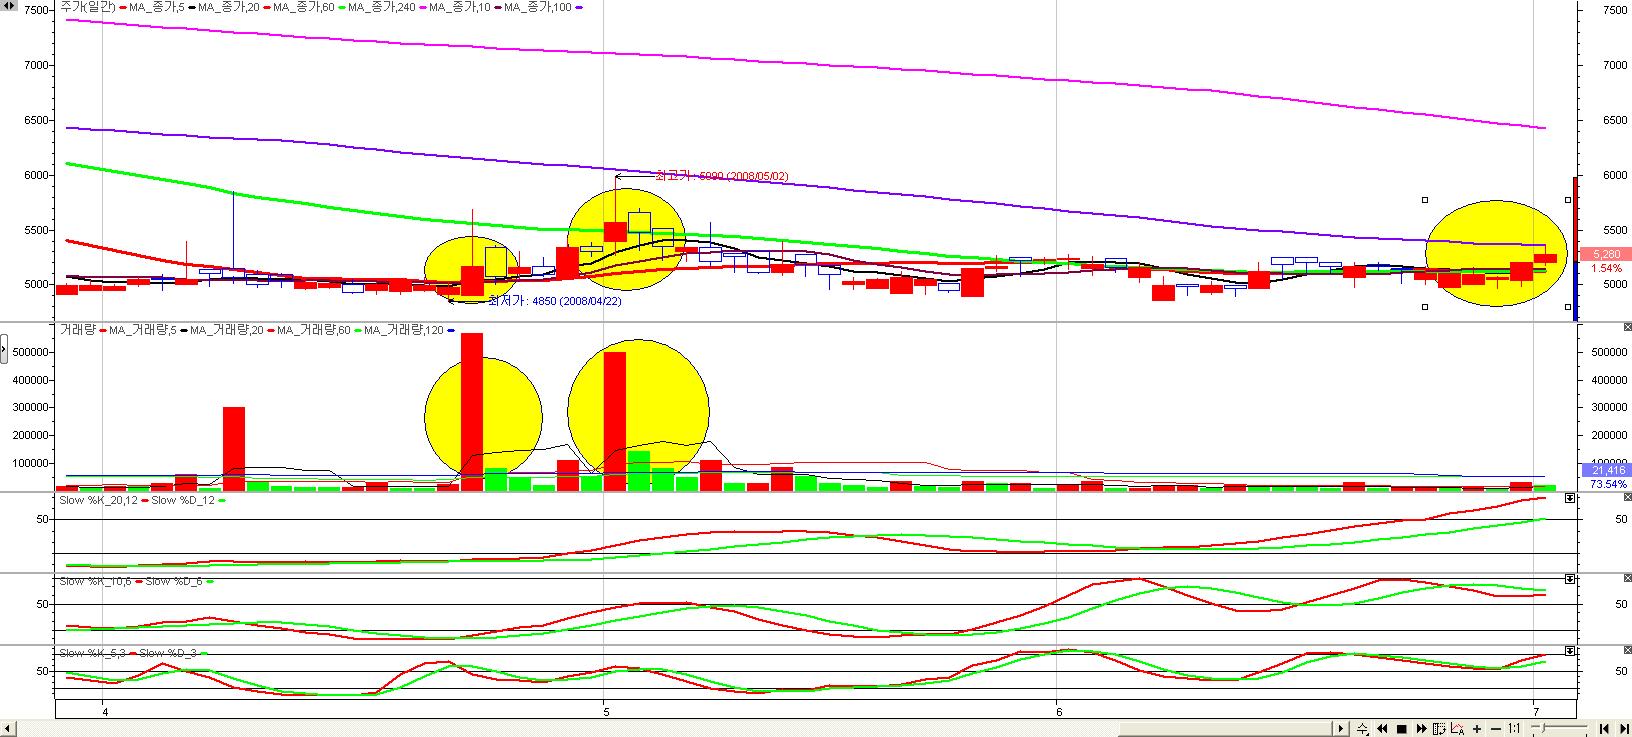Screen dimensions: 1632x737
Task: Select the MA_거래량,120 legend entry
Action: [x=404, y=329]
